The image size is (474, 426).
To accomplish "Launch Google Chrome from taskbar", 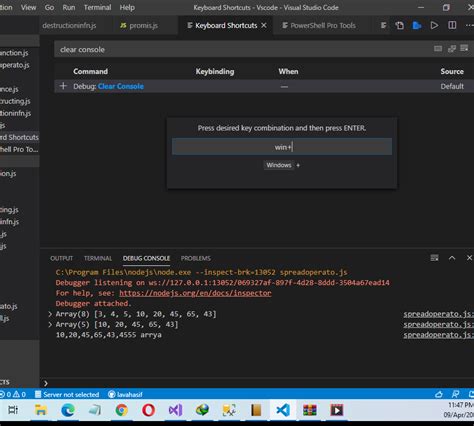I will 122,410.
